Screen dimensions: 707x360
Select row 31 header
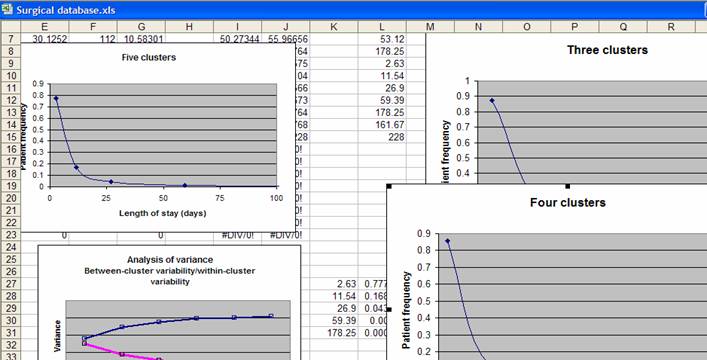click(10, 332)
